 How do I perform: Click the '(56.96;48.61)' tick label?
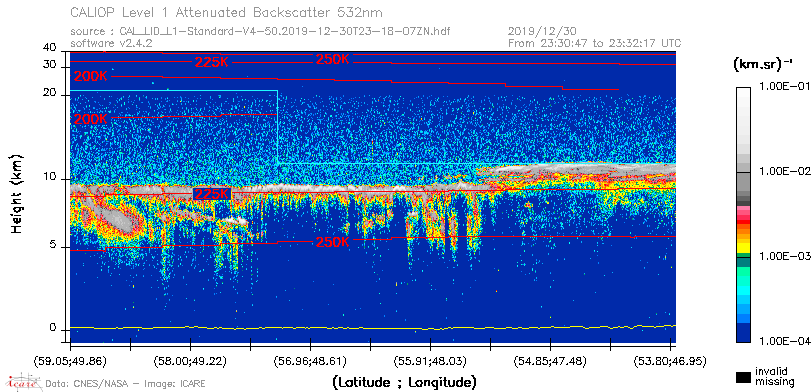tap(310, 360)
